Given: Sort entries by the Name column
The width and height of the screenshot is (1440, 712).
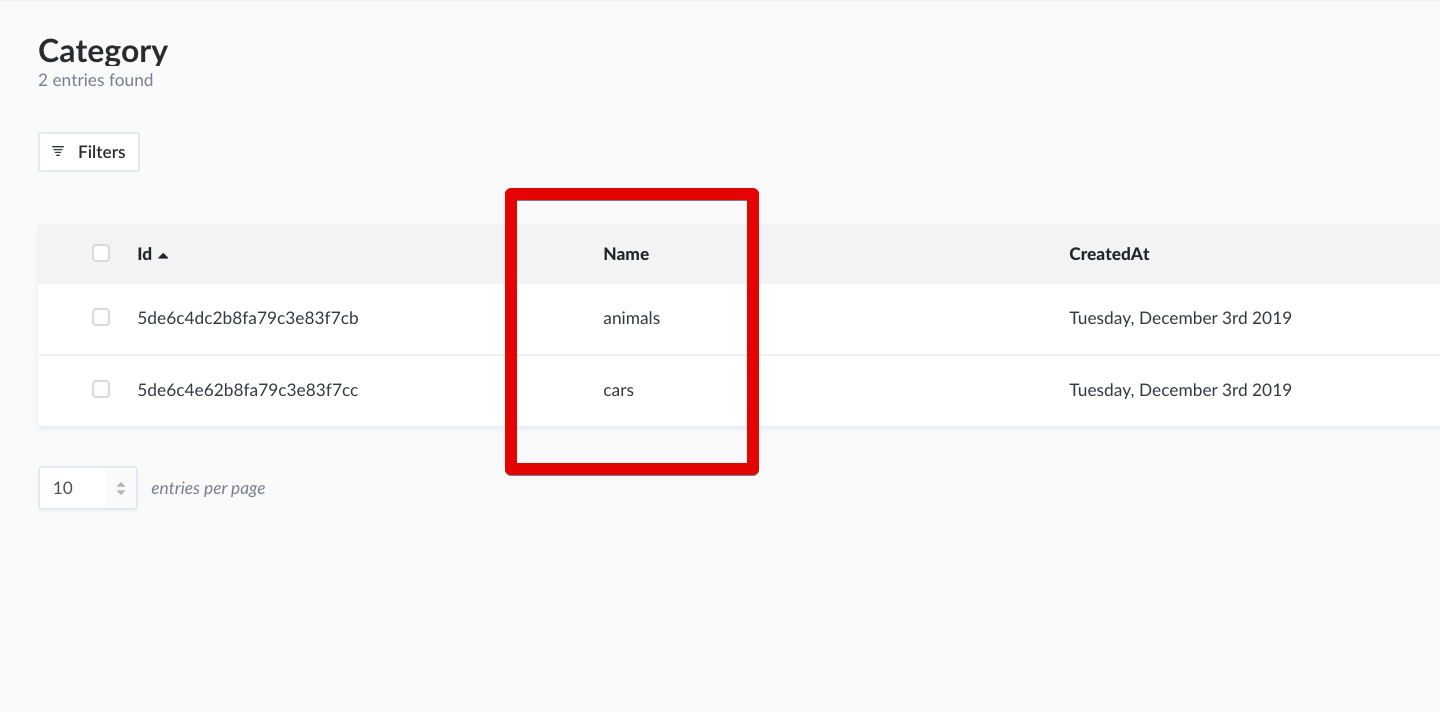Looking at the screenshot, I should 625,253.
